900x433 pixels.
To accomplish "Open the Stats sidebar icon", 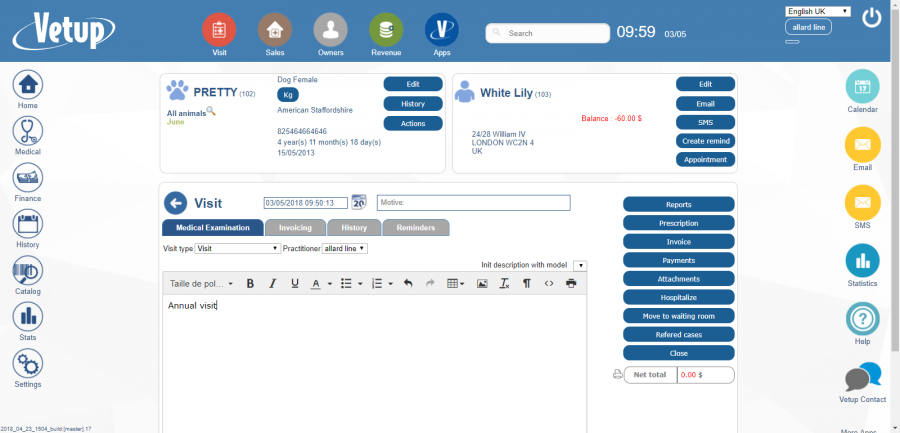I will coord(28,316).
